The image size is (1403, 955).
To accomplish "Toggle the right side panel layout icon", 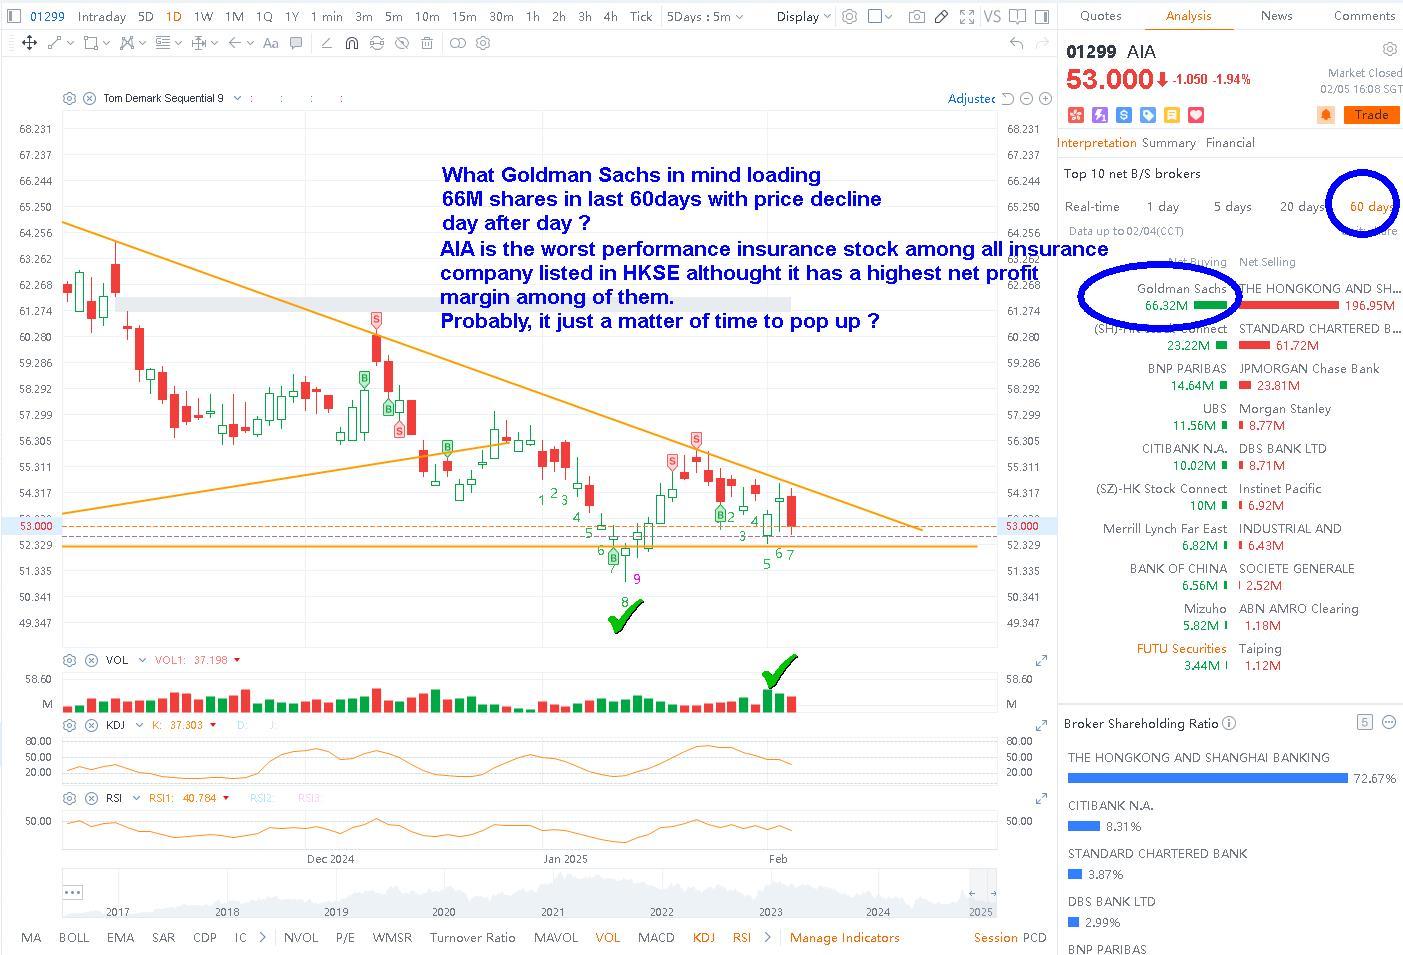I will coord(1043,16).
